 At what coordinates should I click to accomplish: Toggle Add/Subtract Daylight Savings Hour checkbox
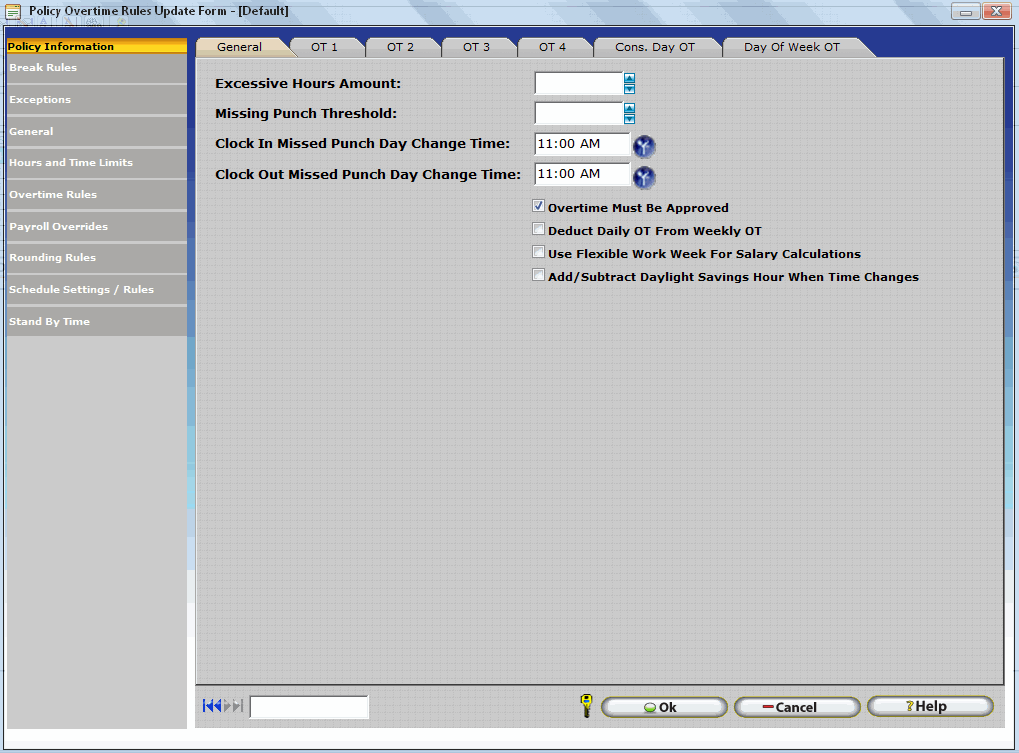click(538, 276)
